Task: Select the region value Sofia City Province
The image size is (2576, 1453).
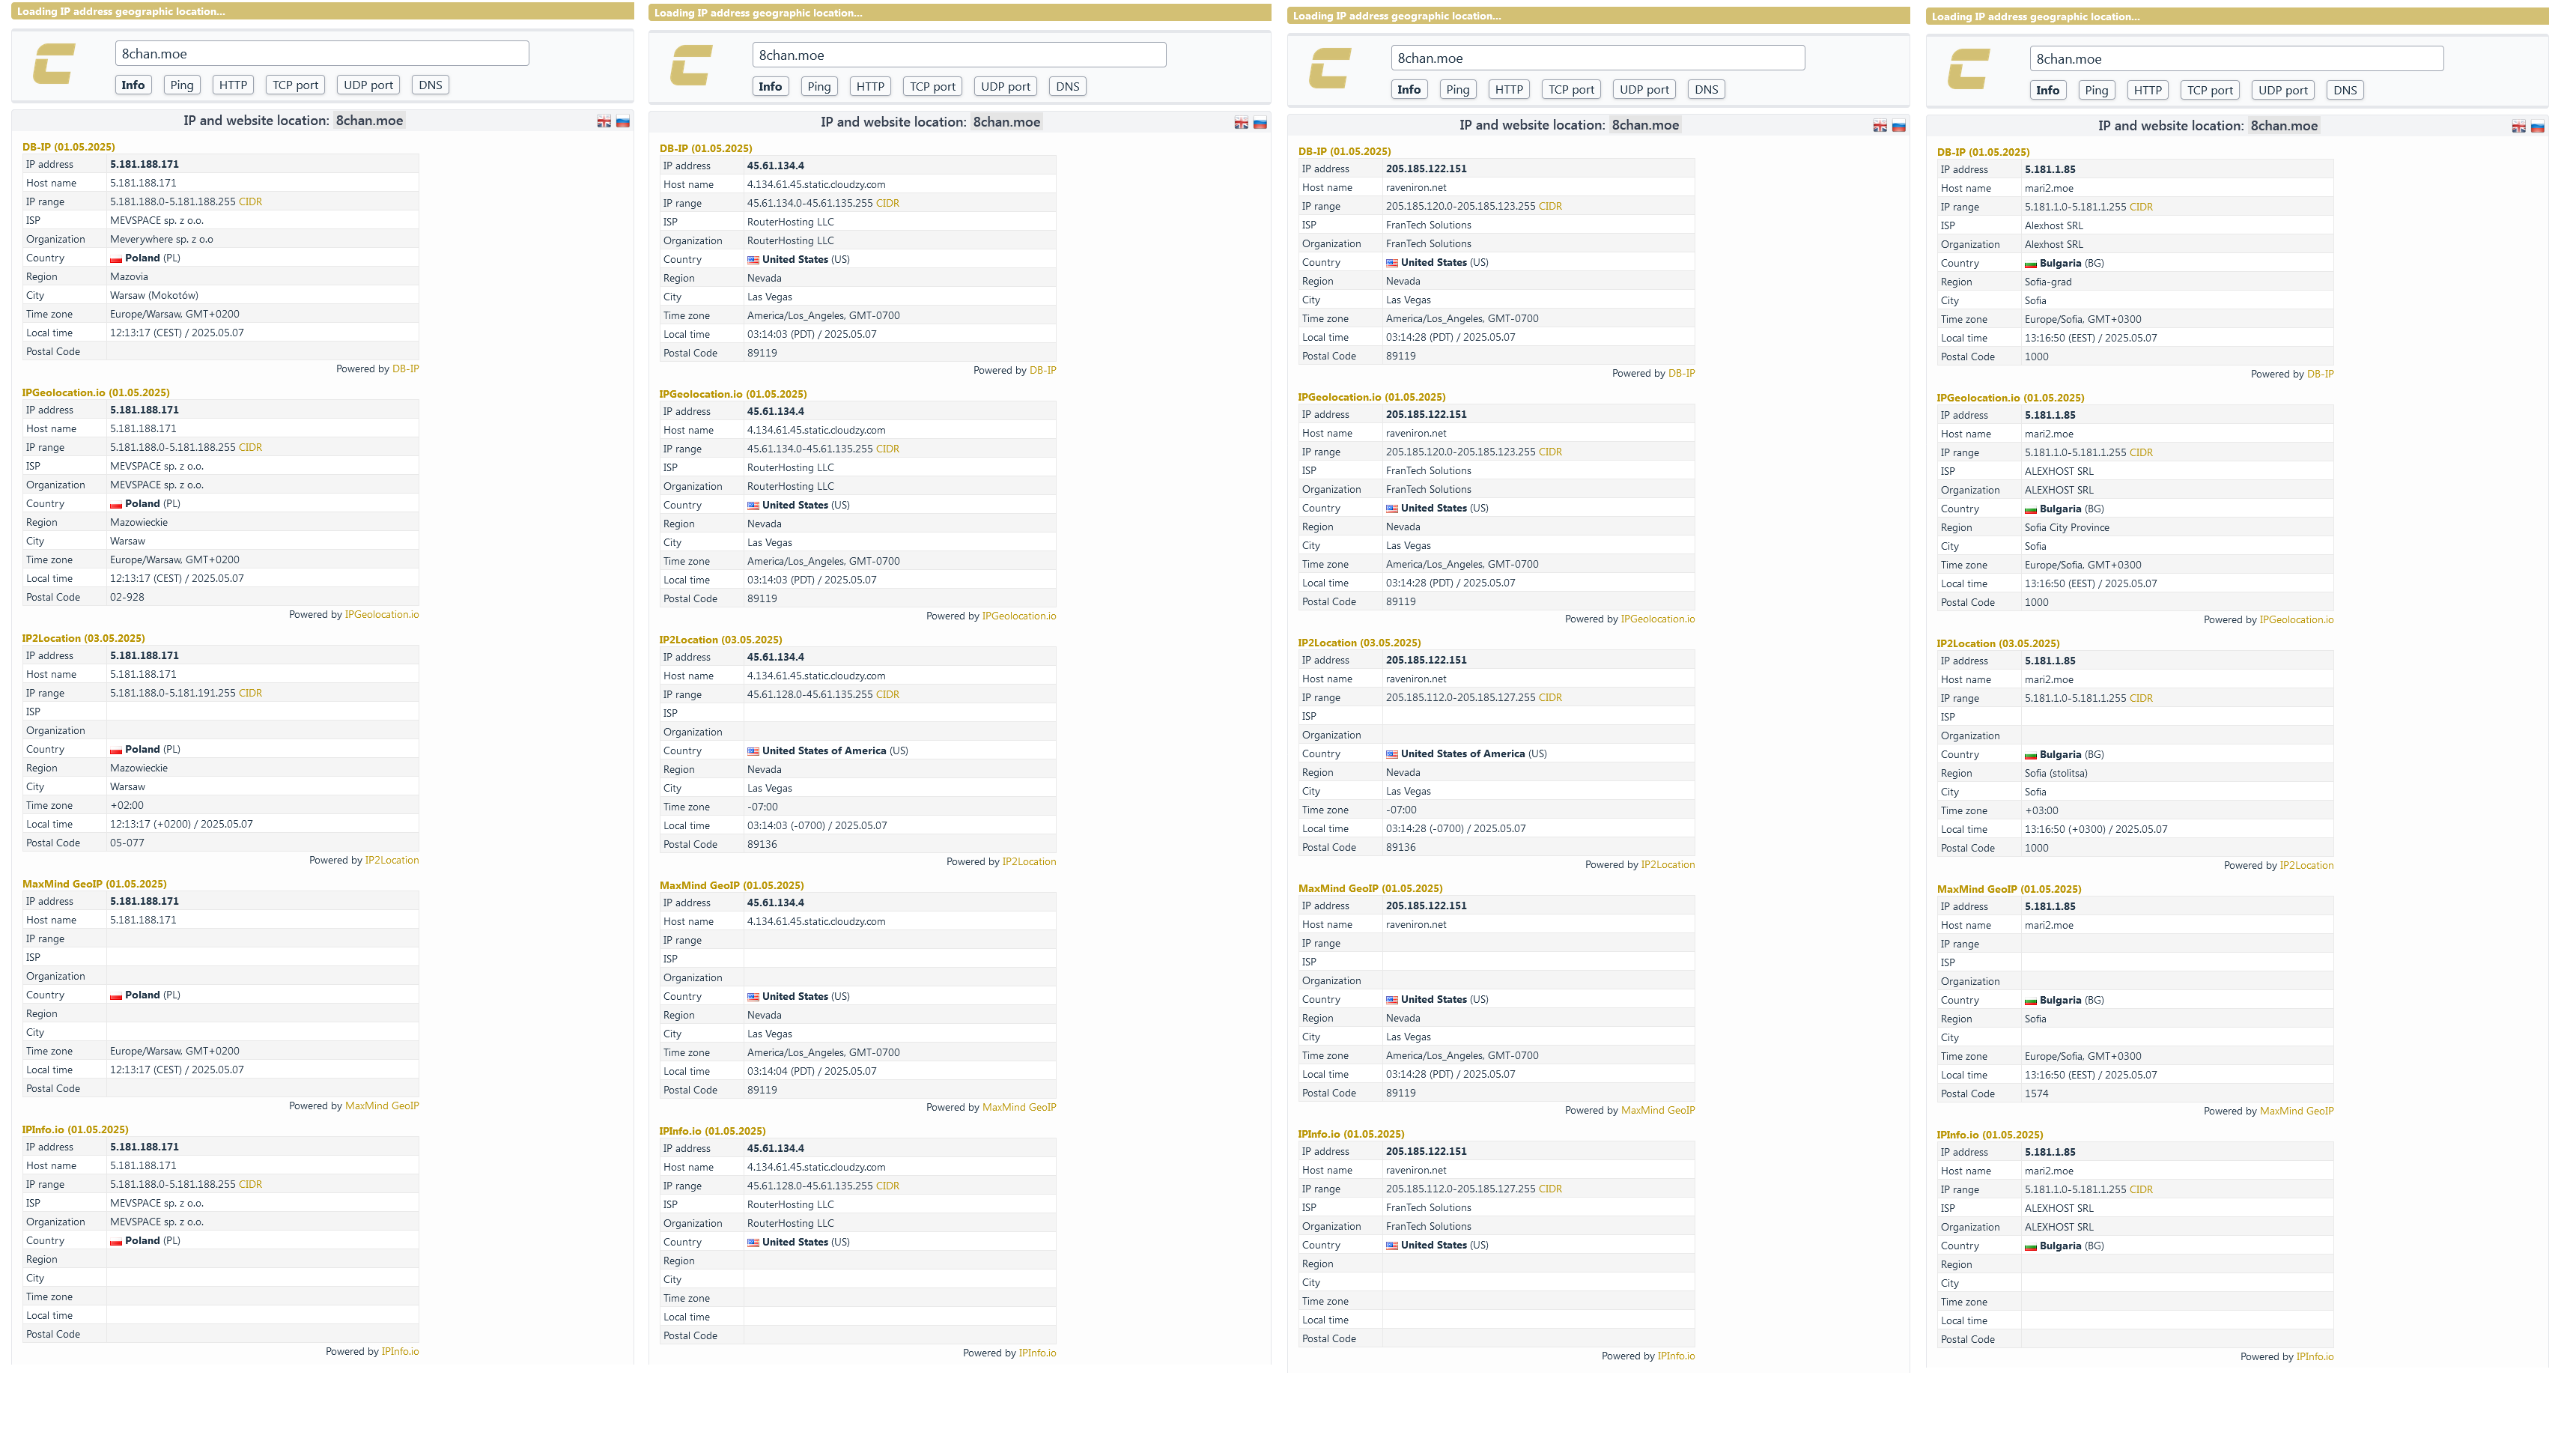Action: click(2067, 529)
